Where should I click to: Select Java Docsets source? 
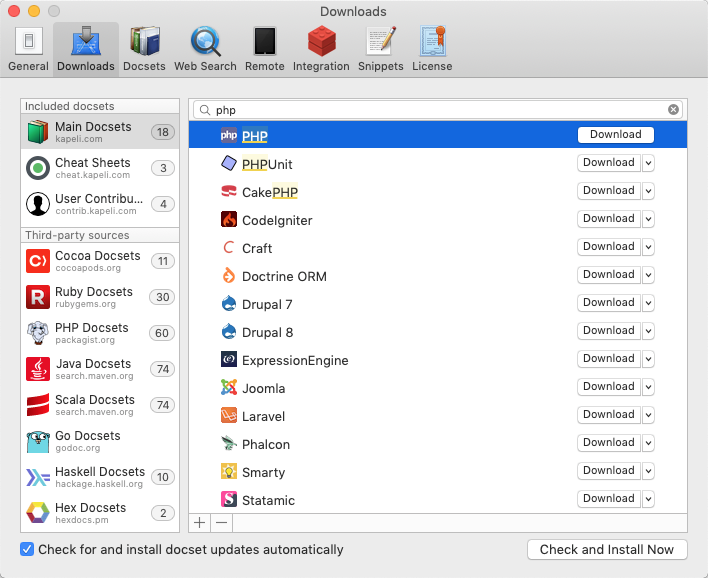click(x=100, y=369)
